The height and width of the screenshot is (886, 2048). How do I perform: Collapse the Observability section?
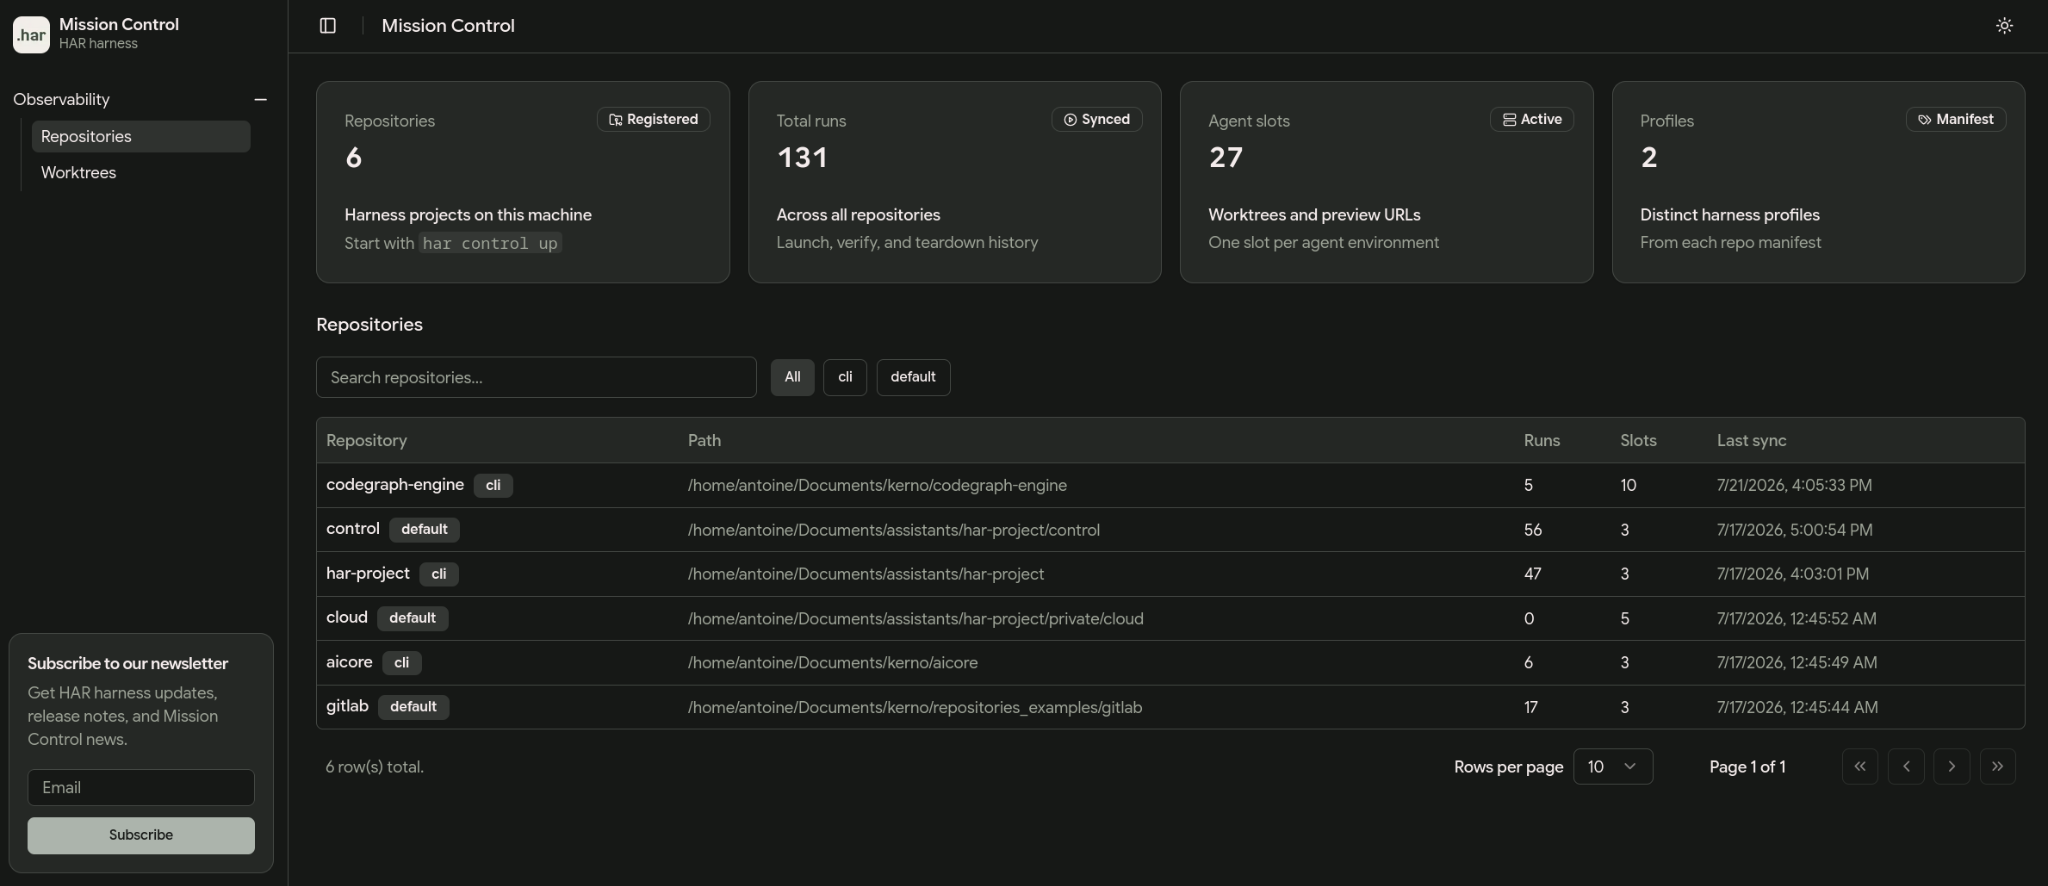261,100
